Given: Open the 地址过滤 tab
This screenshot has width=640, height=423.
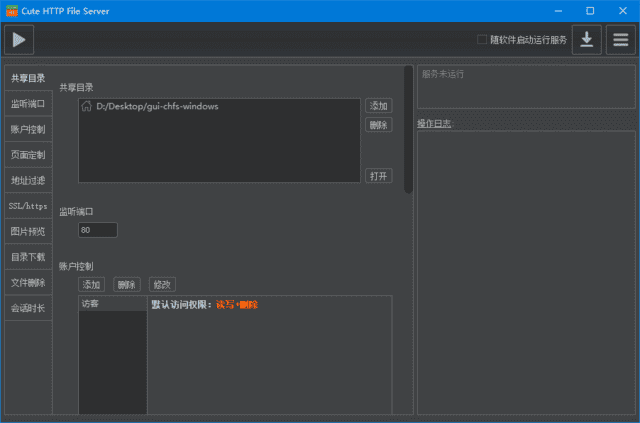Looking at the screenshot, I should (x=27, y=181).
